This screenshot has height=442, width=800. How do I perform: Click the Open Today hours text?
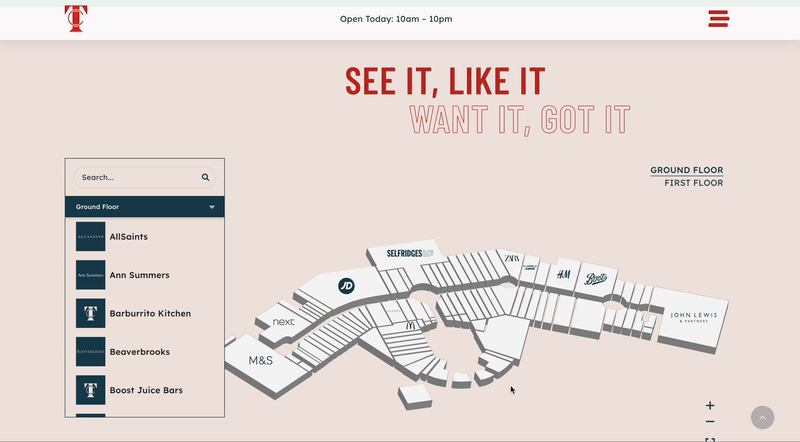396,19
